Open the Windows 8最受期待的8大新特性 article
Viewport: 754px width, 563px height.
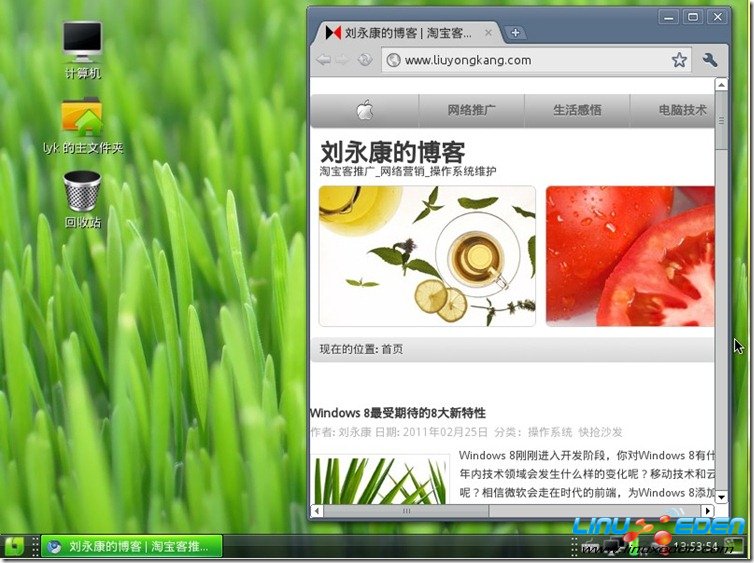(398, 413)
